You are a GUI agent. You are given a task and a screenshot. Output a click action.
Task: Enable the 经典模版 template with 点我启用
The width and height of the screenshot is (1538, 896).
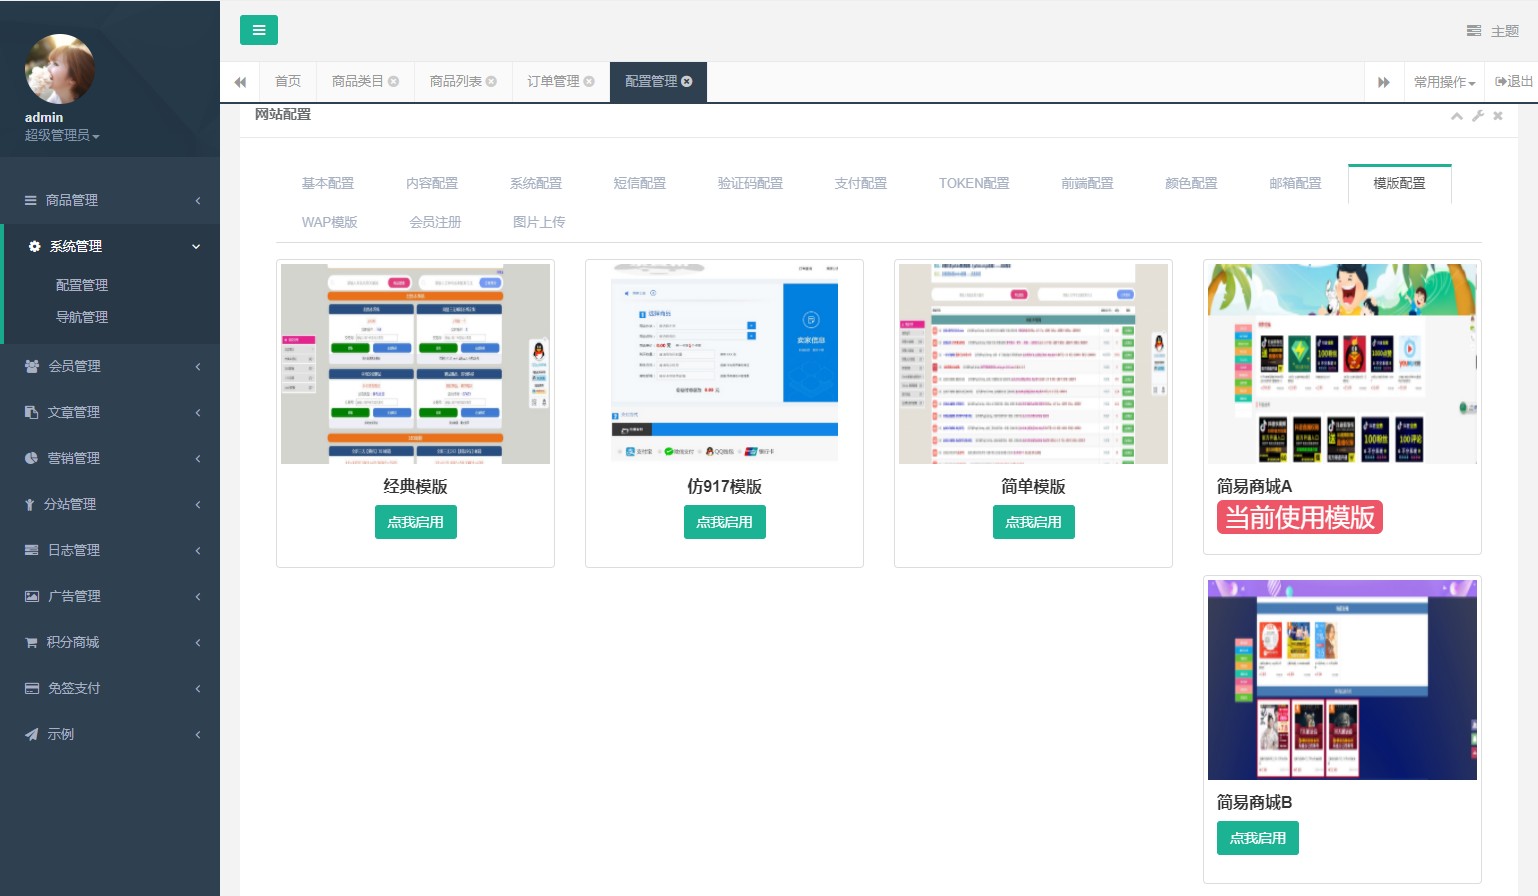pyautogui.click(x=416, y=522)
